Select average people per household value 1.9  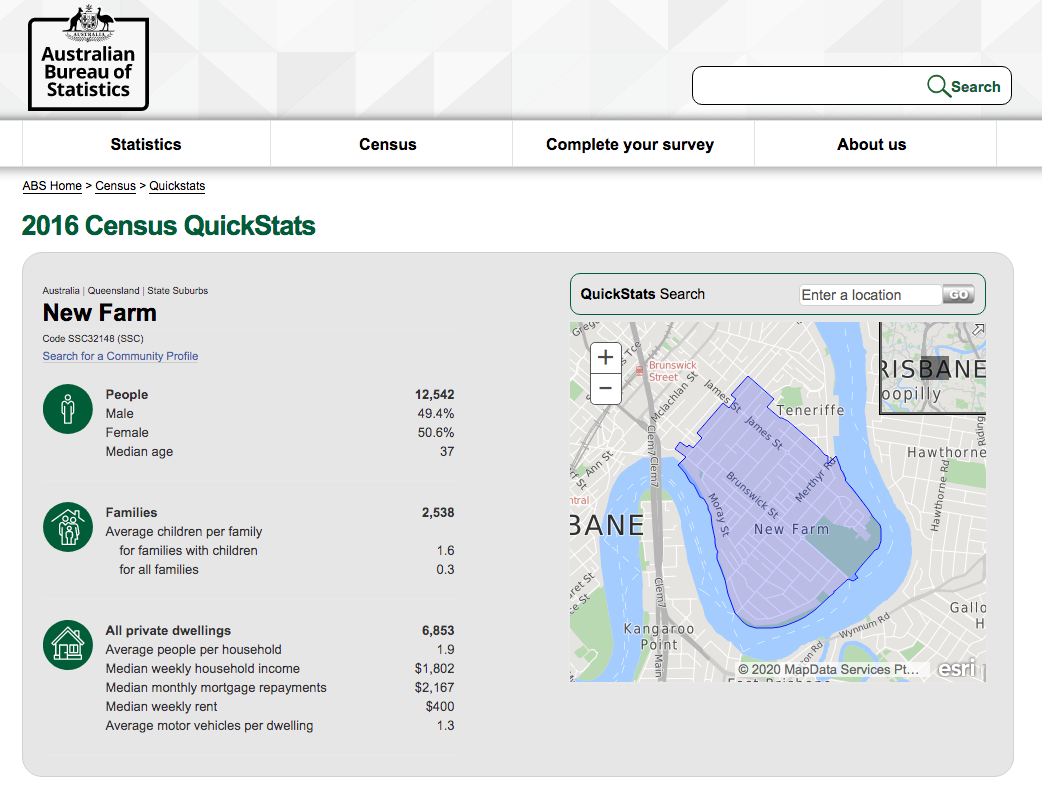pos(446,650)
